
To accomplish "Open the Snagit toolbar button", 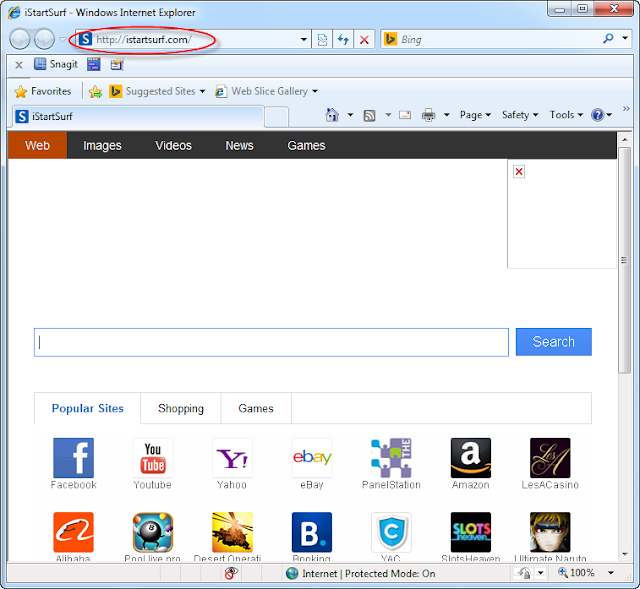I will pyautogui.click(x=56, y=64).
